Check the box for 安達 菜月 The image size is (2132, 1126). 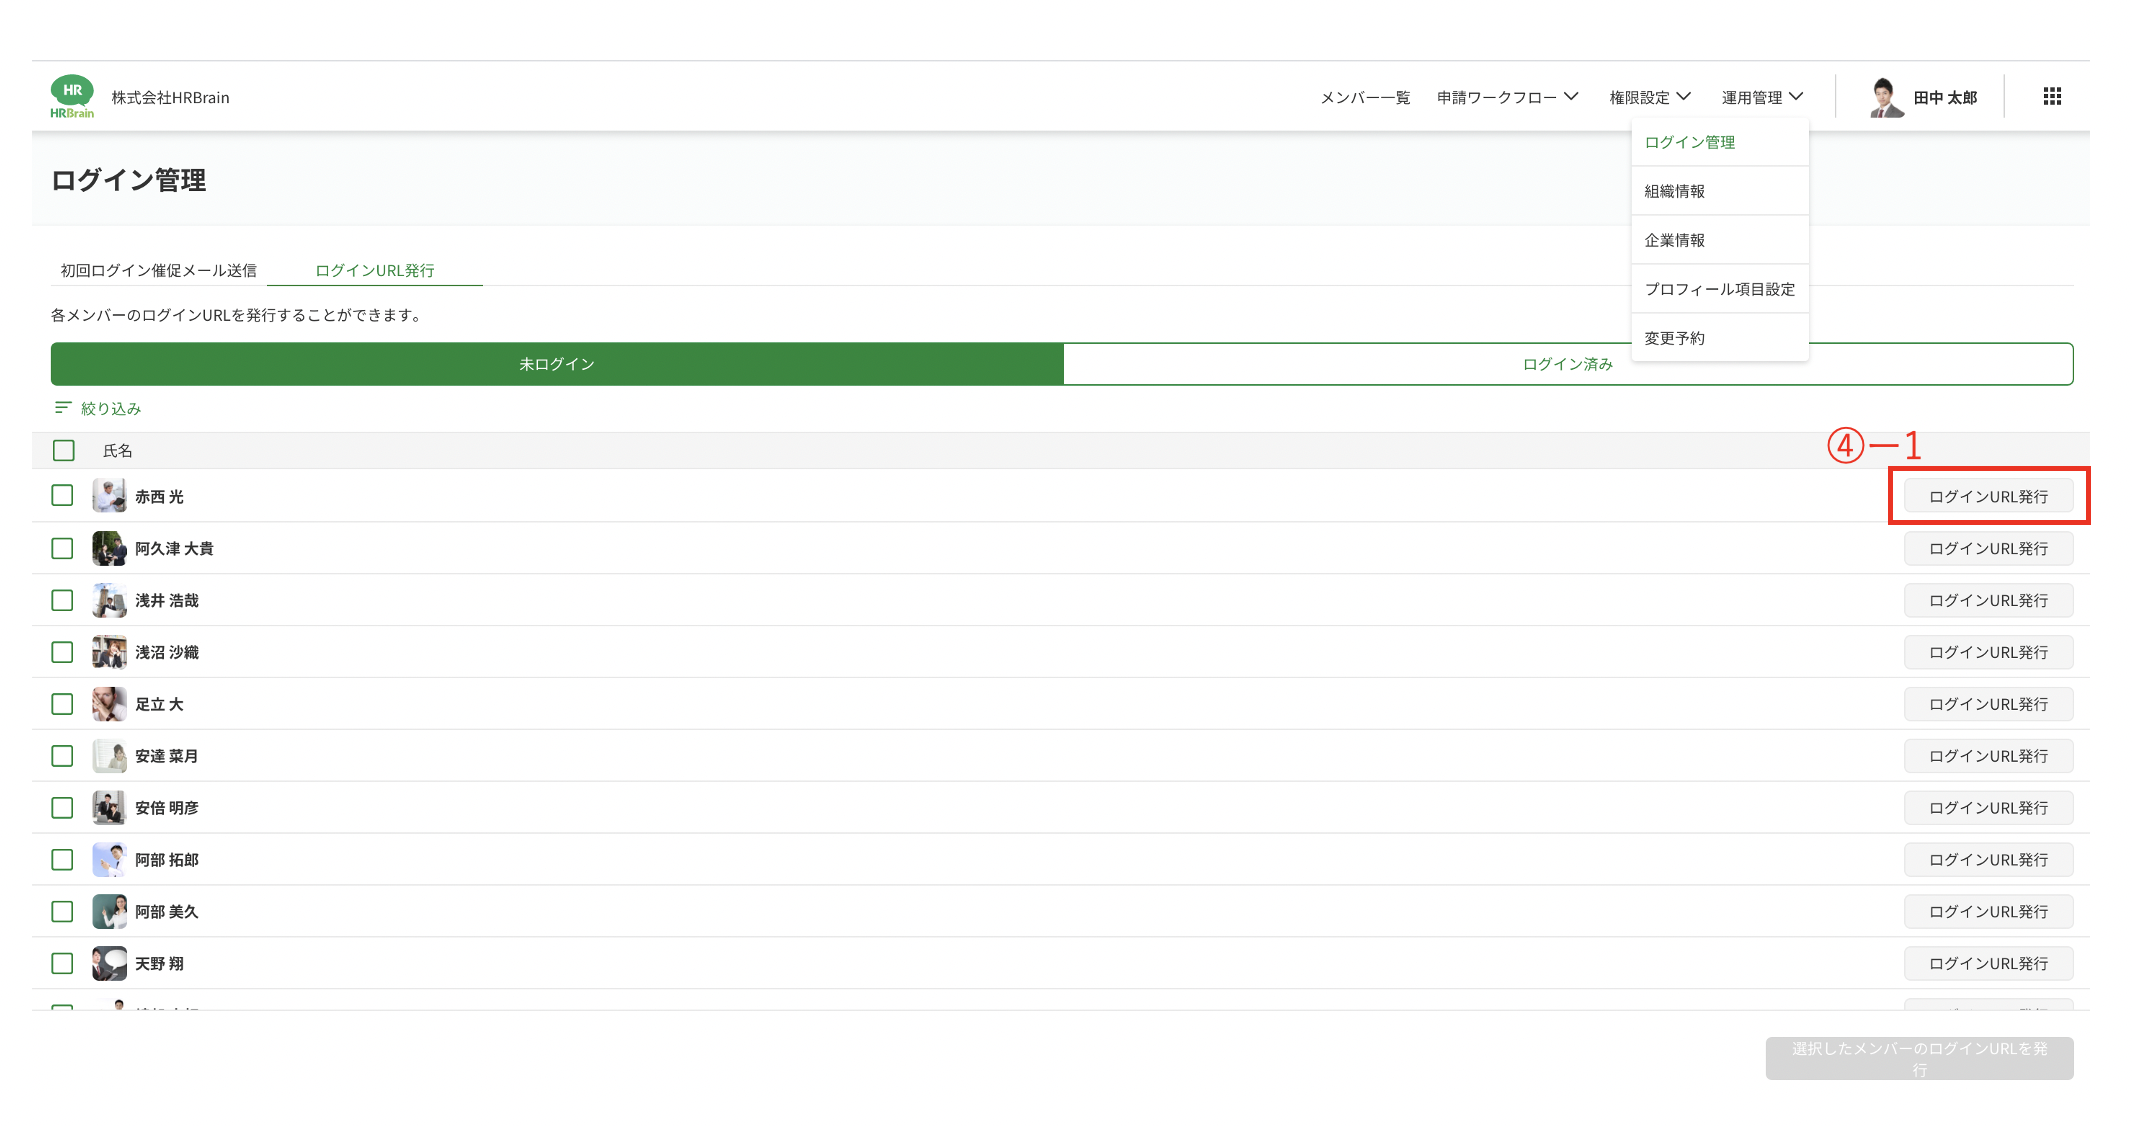62,756
